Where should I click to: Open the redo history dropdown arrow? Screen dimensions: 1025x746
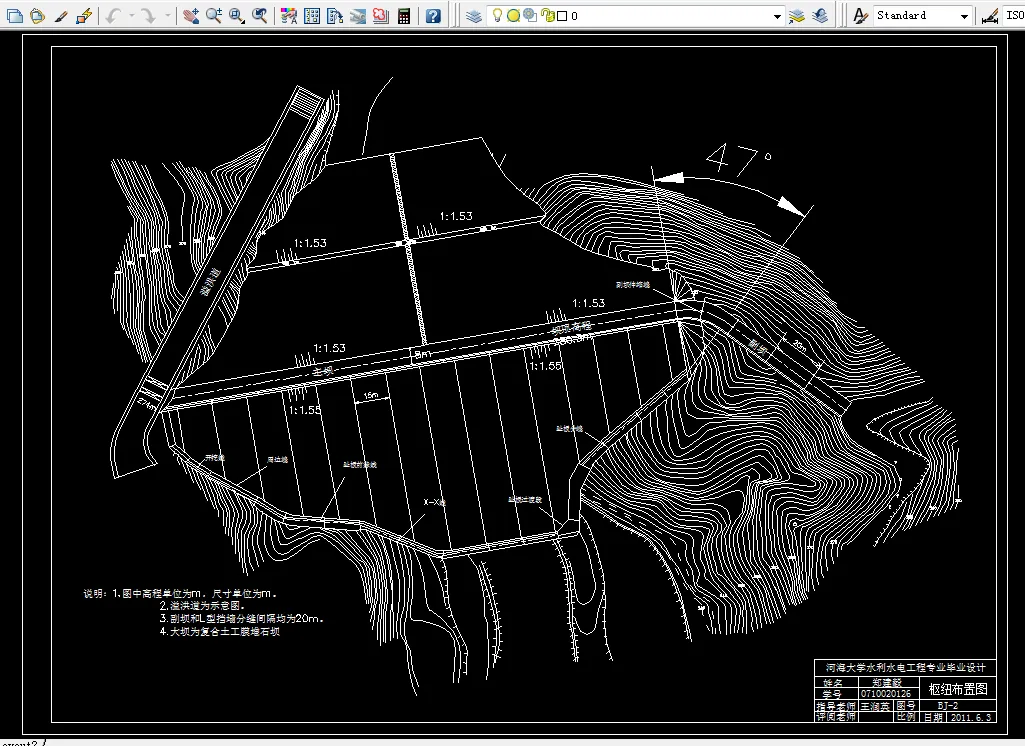167,16
